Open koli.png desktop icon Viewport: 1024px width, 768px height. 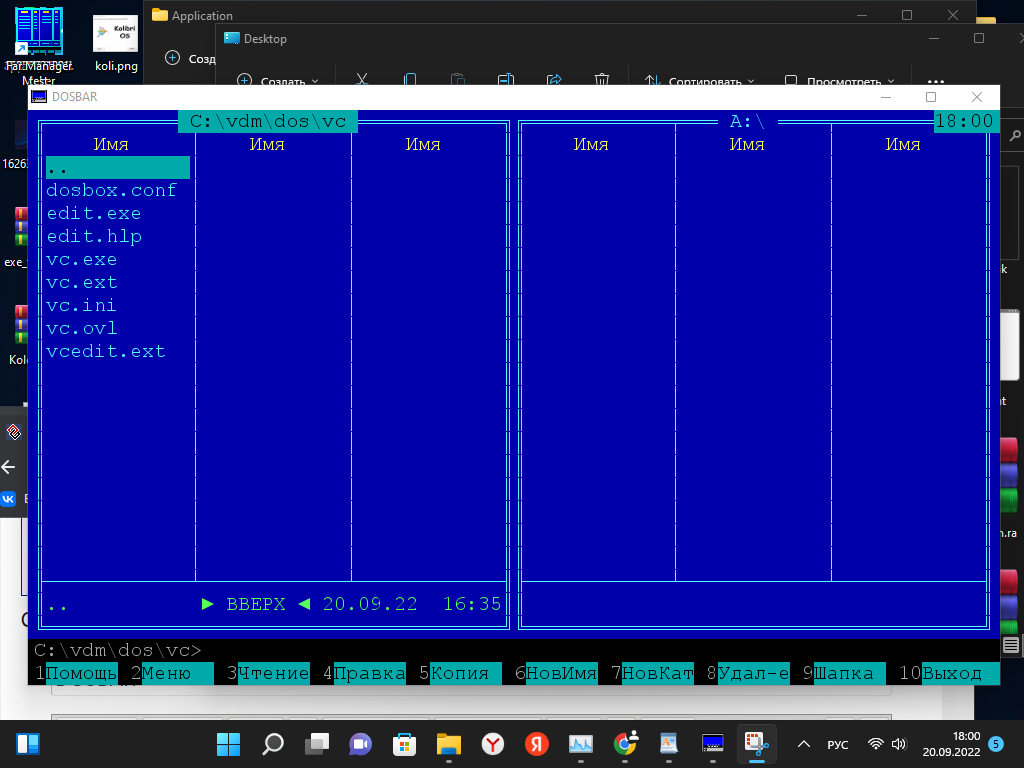(x=116, y=42)
